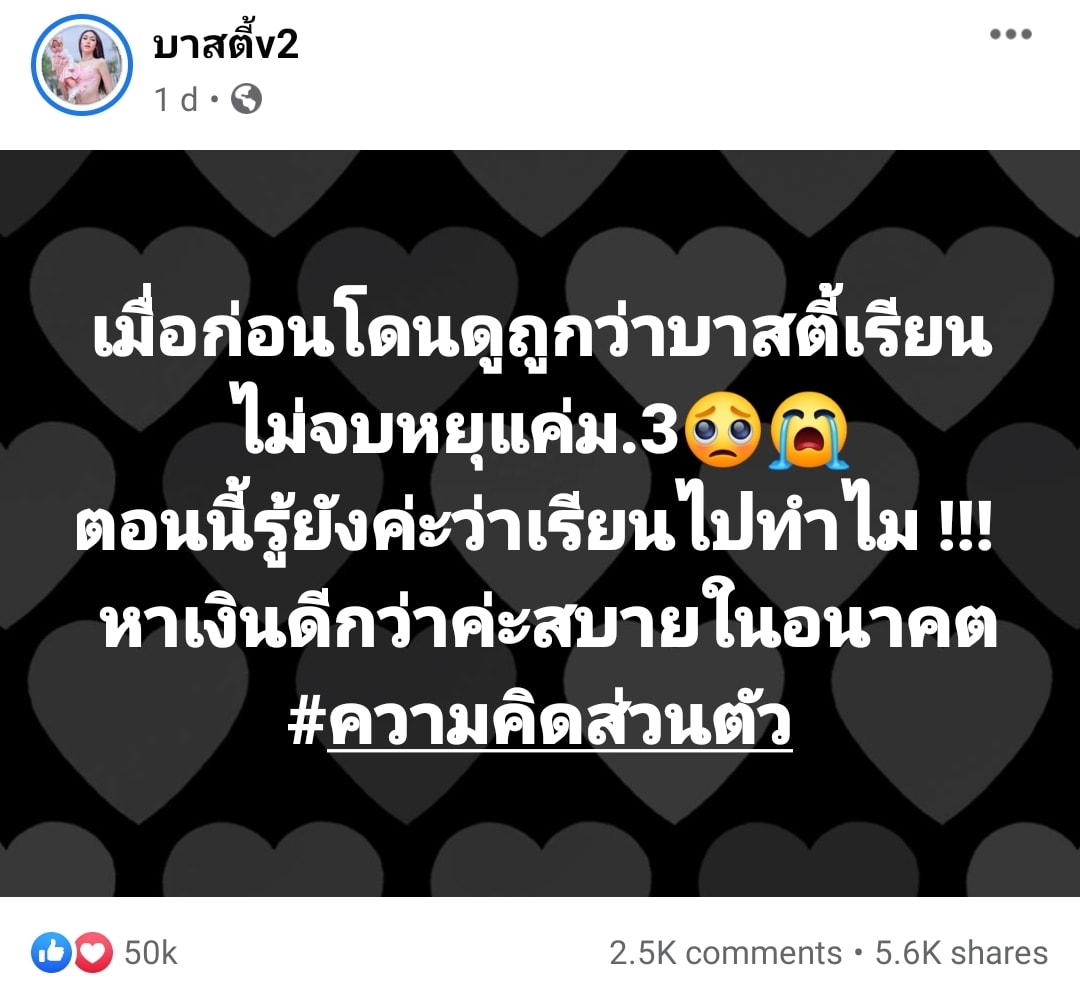The width and height of the screenshot is (1080, 993).
Task: Click the pleading-face emoji in the post
Action: pos(722,430)
